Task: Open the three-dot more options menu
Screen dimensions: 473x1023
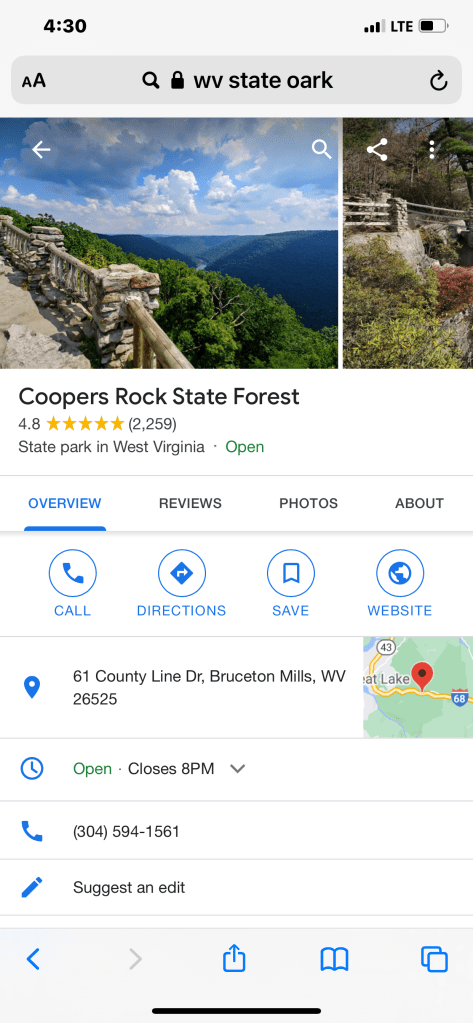Action: [432, 149]
